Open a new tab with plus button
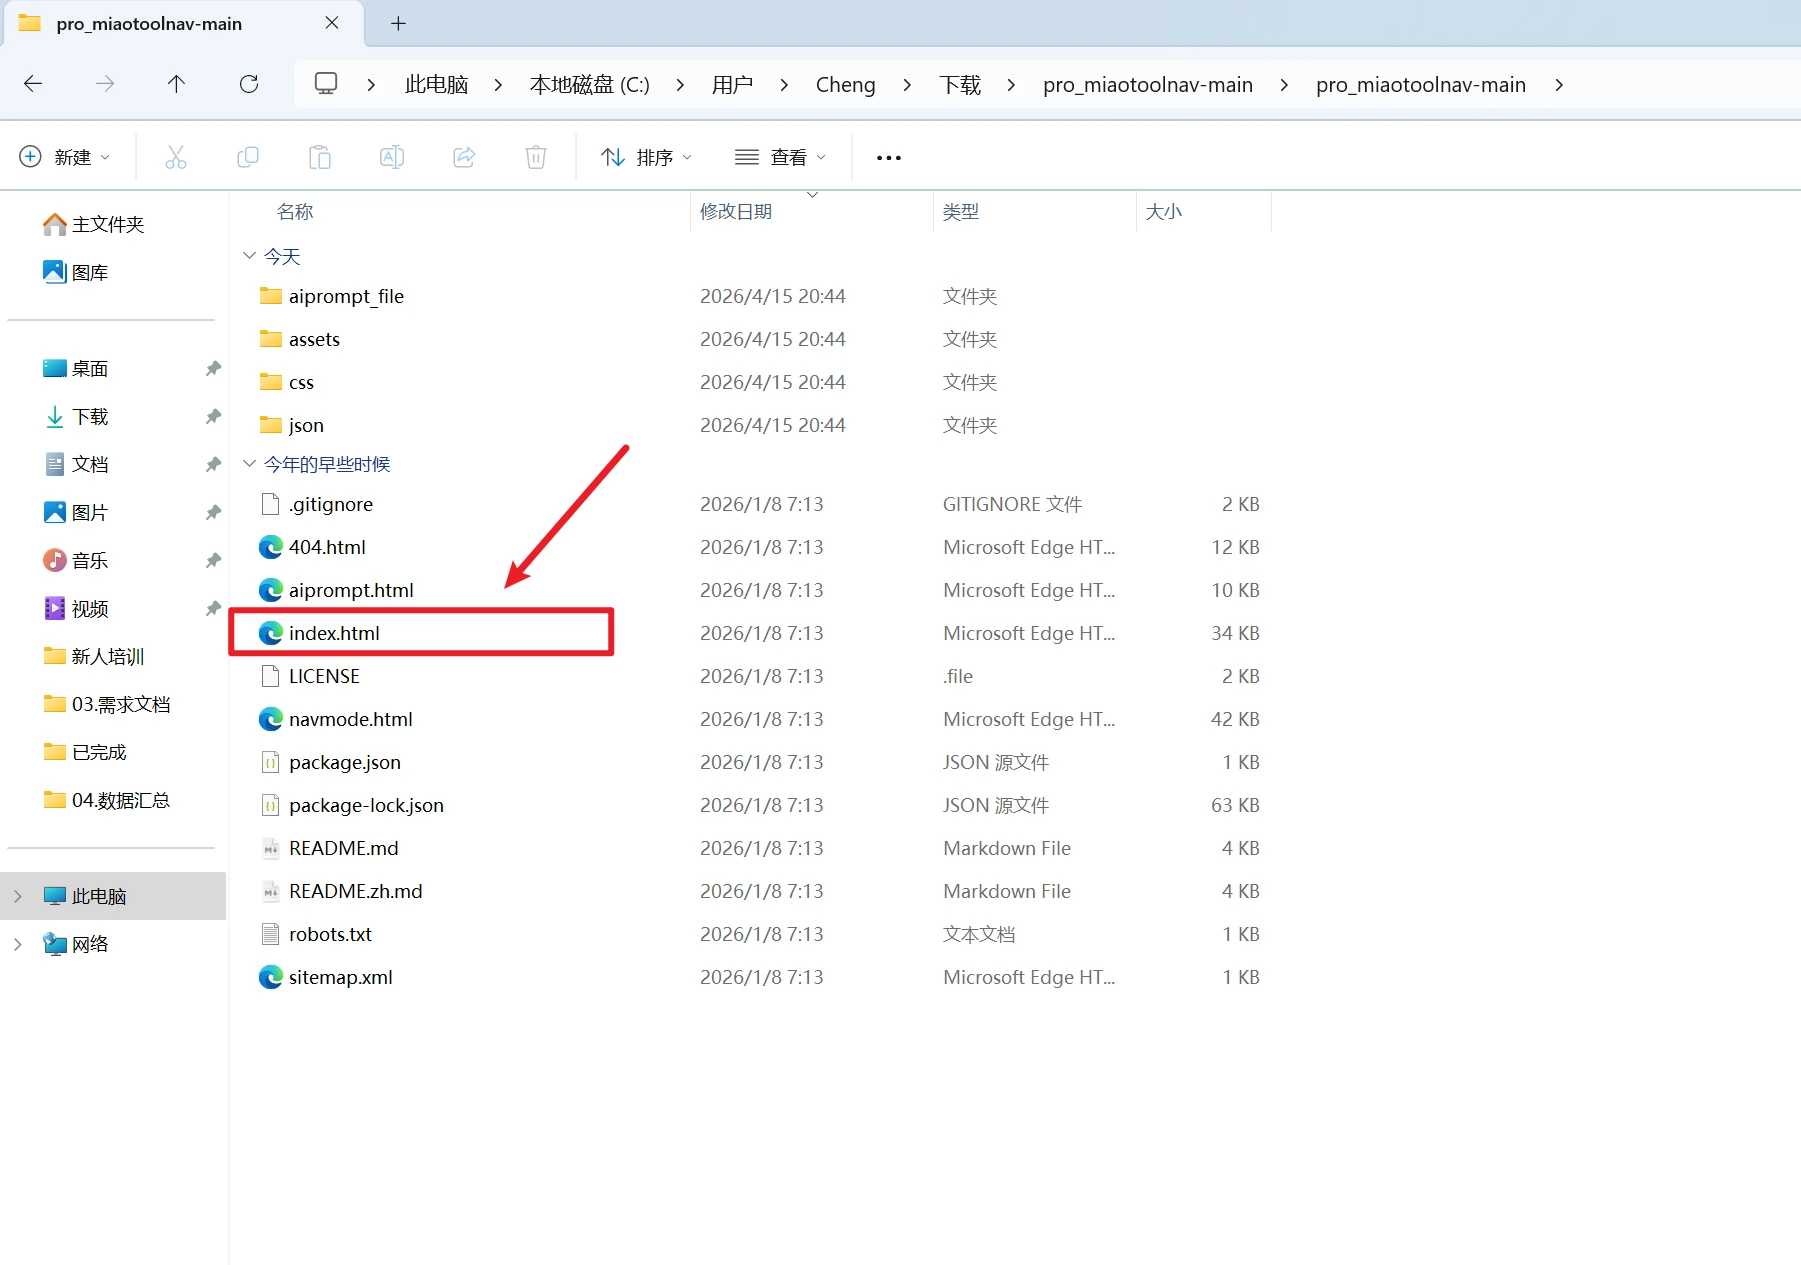The image size is (1801, 1265). 398,23
